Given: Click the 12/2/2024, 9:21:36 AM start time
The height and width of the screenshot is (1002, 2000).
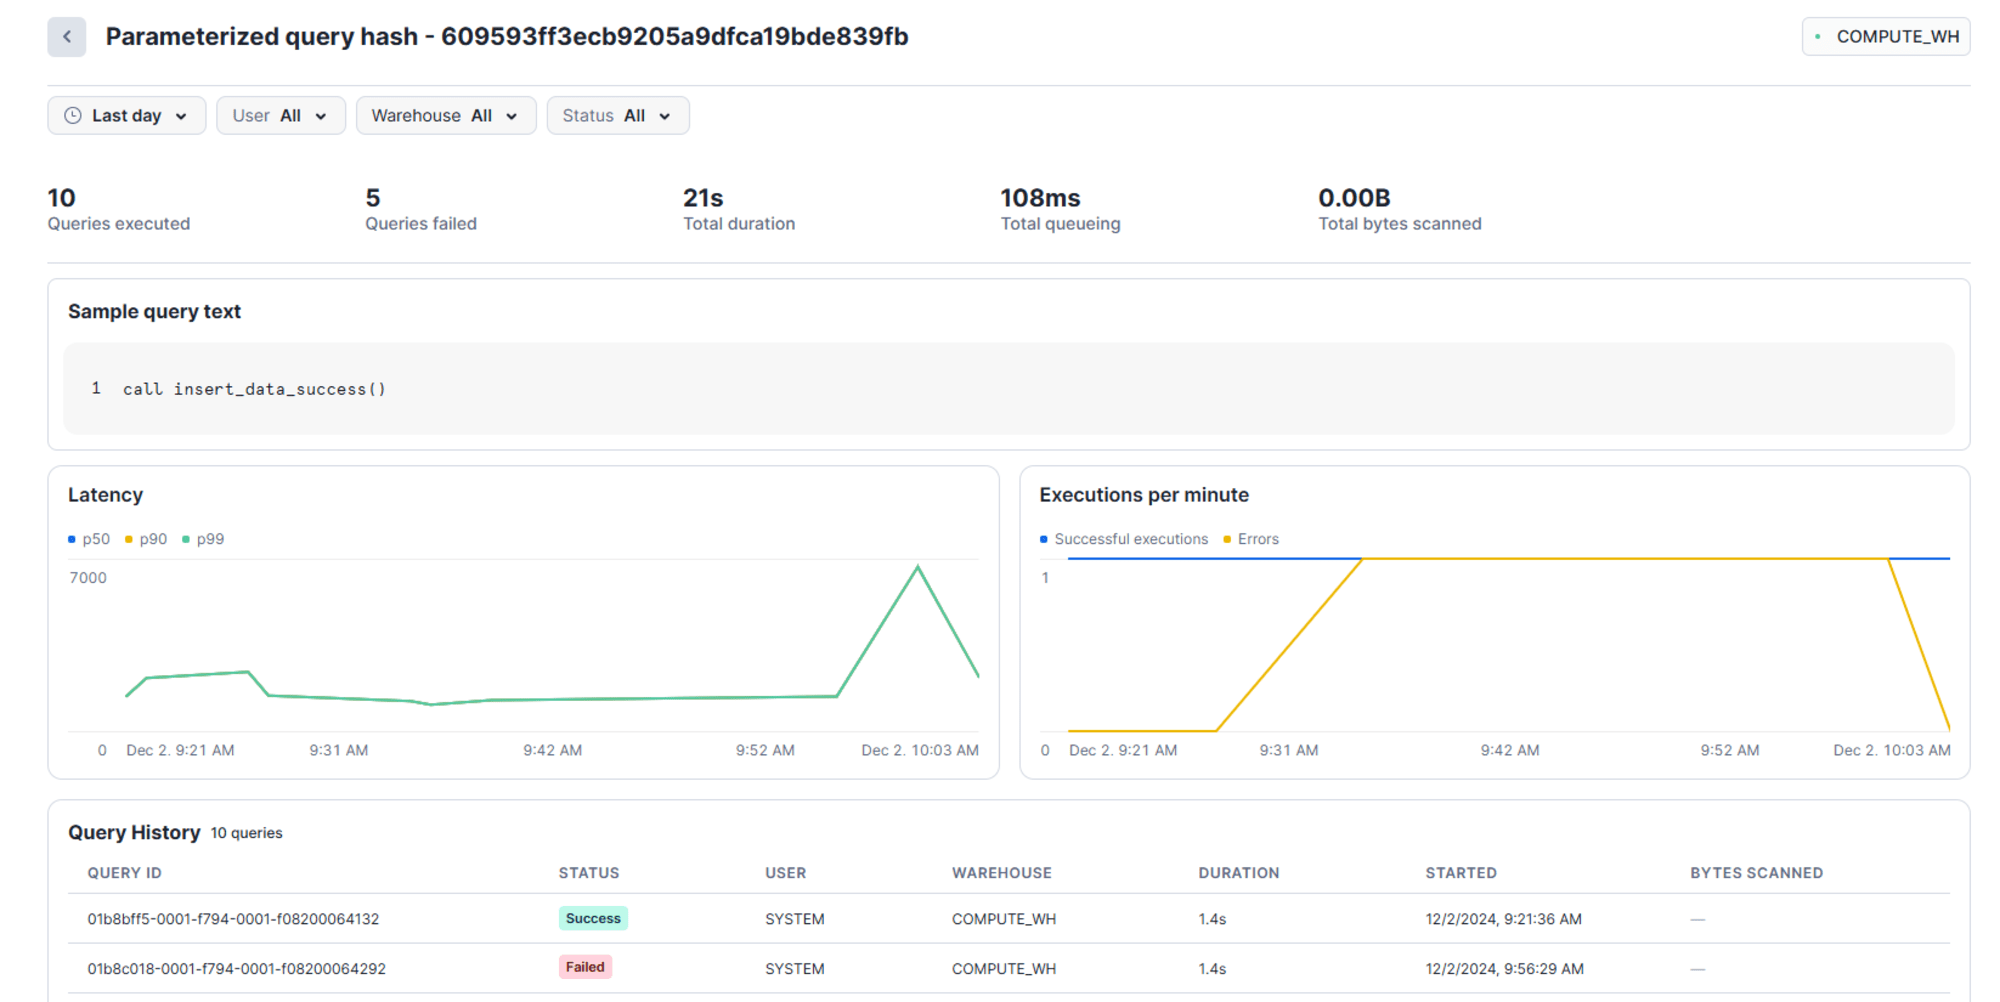Looking at the screenshot, I should (x=1504, y=919).
